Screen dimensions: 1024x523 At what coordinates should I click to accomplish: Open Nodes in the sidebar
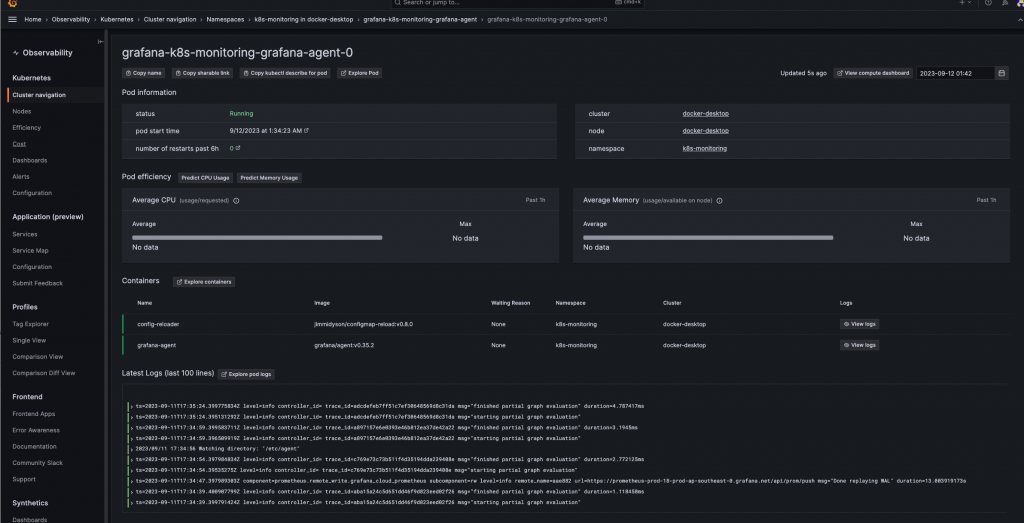coord(22,112)
